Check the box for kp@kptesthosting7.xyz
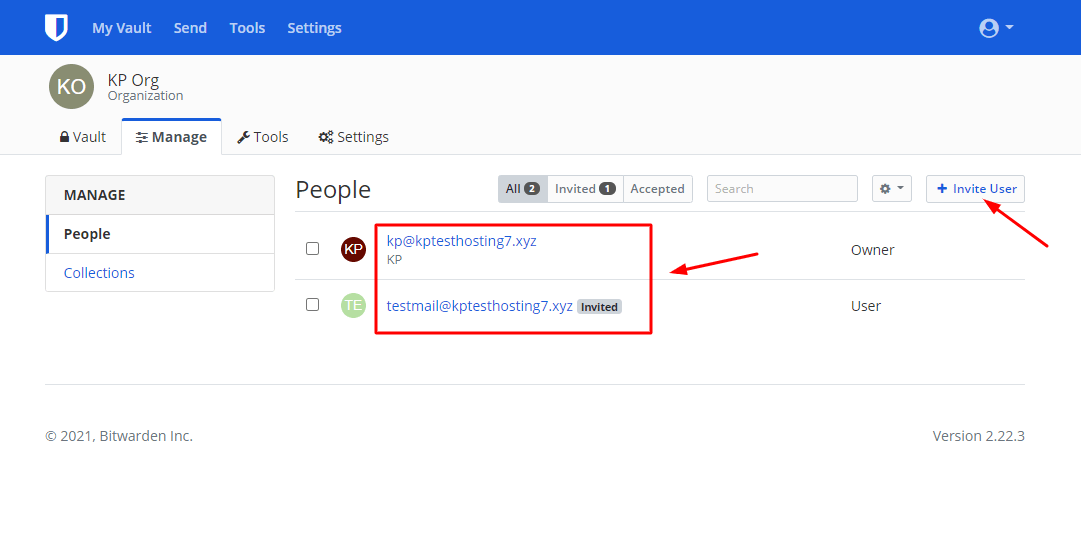The width and height of the screenshot is (1081, 556). [312, 248]
